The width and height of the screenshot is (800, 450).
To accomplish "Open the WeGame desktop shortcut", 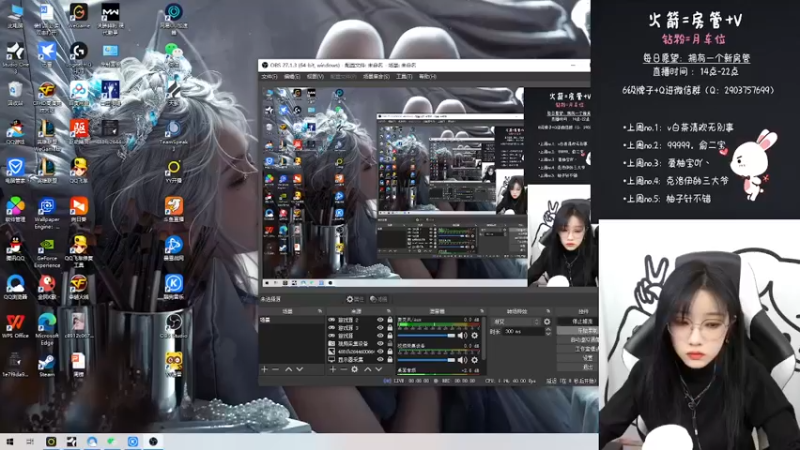I will (79, 14).
